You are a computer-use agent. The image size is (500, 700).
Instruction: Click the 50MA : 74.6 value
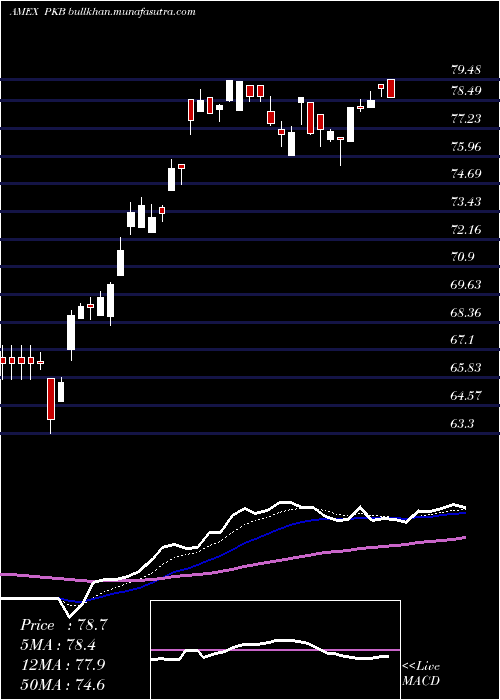point(63,684)
